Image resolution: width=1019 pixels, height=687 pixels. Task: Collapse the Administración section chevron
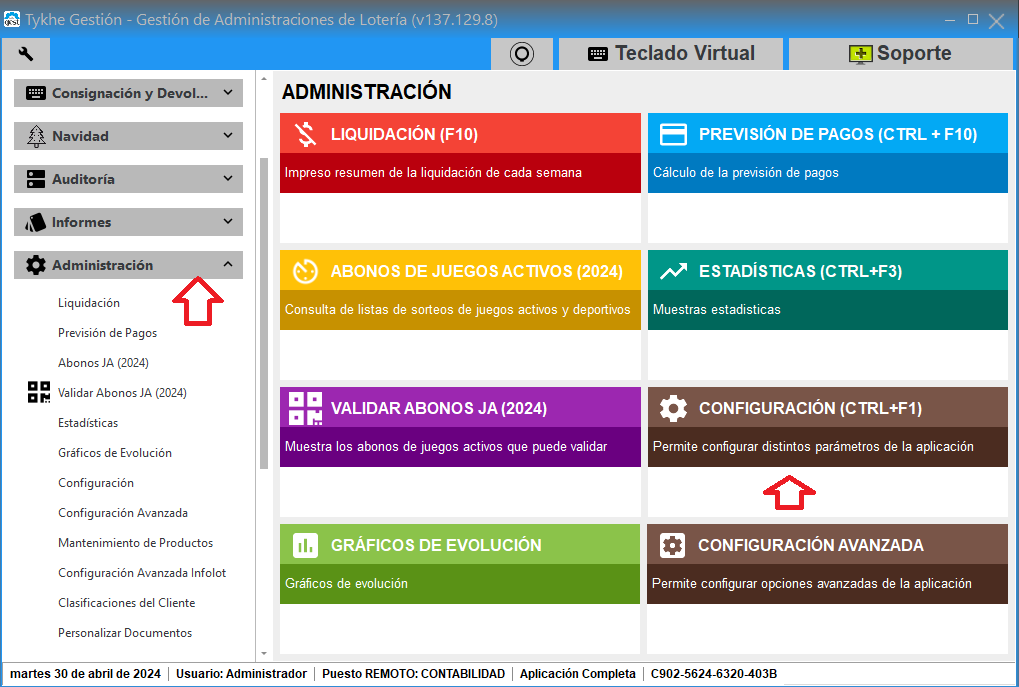(227, 265)
